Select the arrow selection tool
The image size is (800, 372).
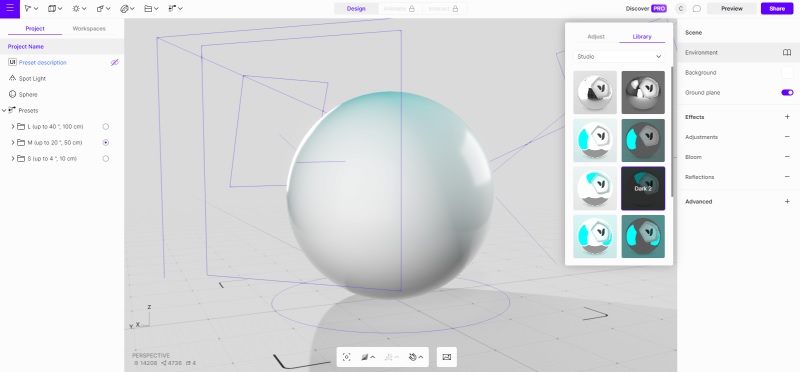pos(28,9)
